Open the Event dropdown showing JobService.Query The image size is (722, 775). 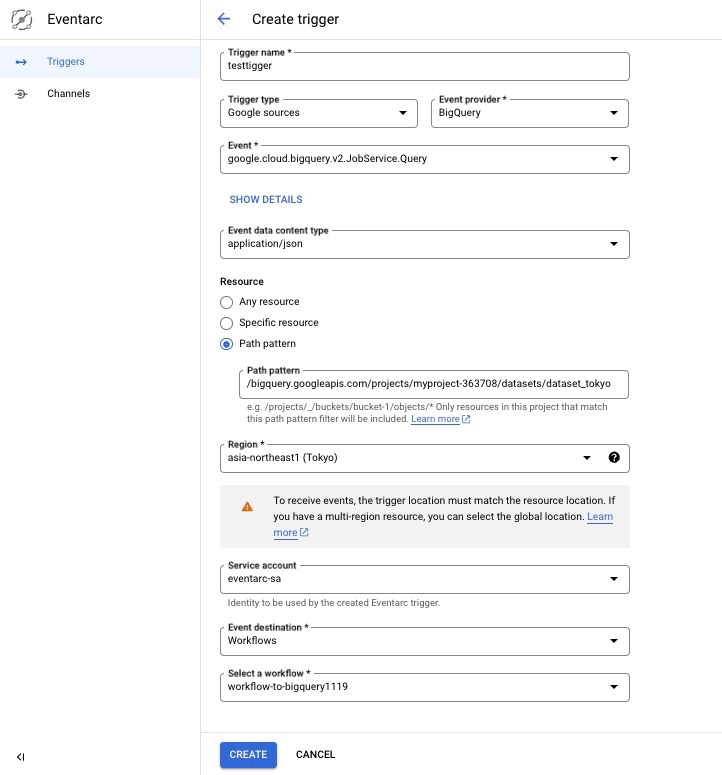pyautogui.click(x=425, y=159)
